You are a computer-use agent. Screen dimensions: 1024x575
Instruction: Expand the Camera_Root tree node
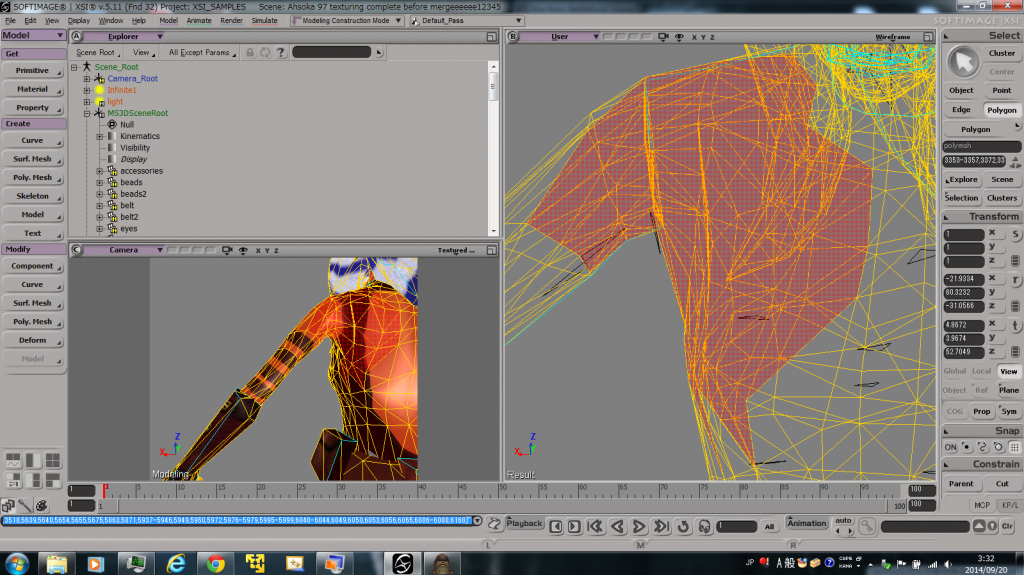(x=87, y=78)
